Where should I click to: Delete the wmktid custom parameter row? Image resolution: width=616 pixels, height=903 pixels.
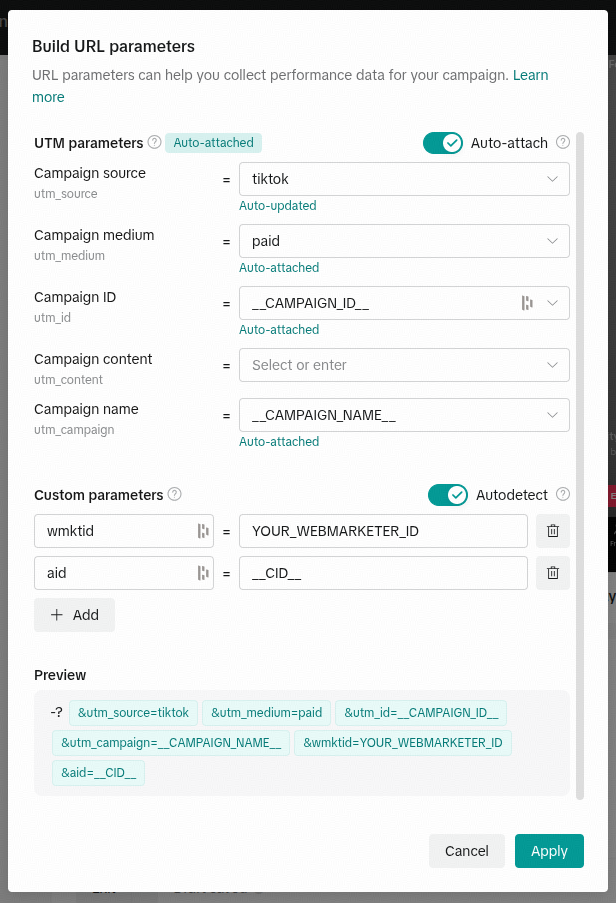(x=553, y=531)
